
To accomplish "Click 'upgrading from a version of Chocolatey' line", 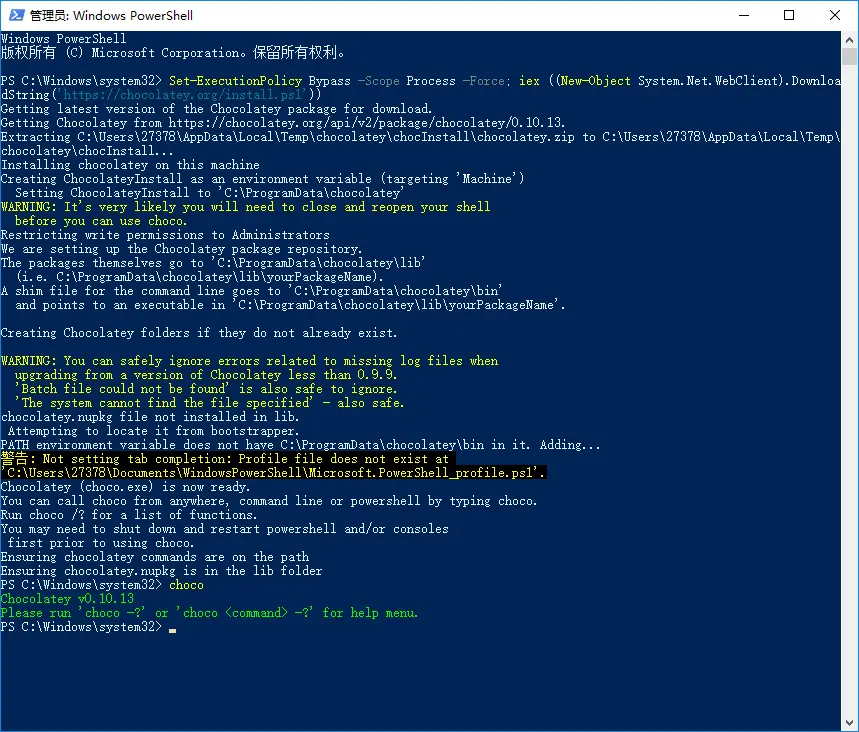I will point(206,375).
